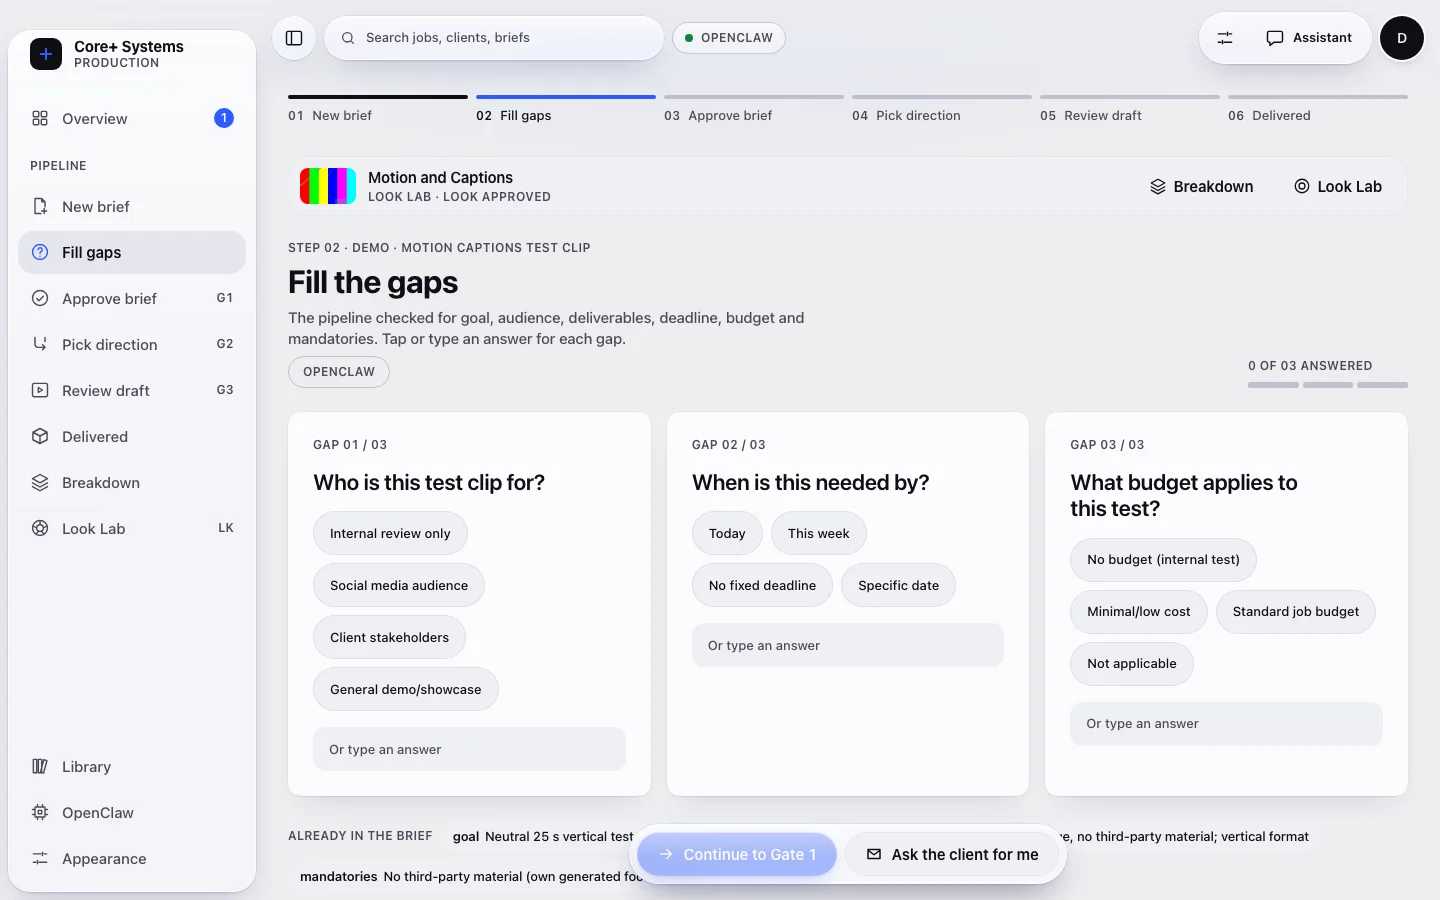The image size is (1440, 900).
Task: Open Breakdown button in job header
Action: click(x=1202, y=186)
